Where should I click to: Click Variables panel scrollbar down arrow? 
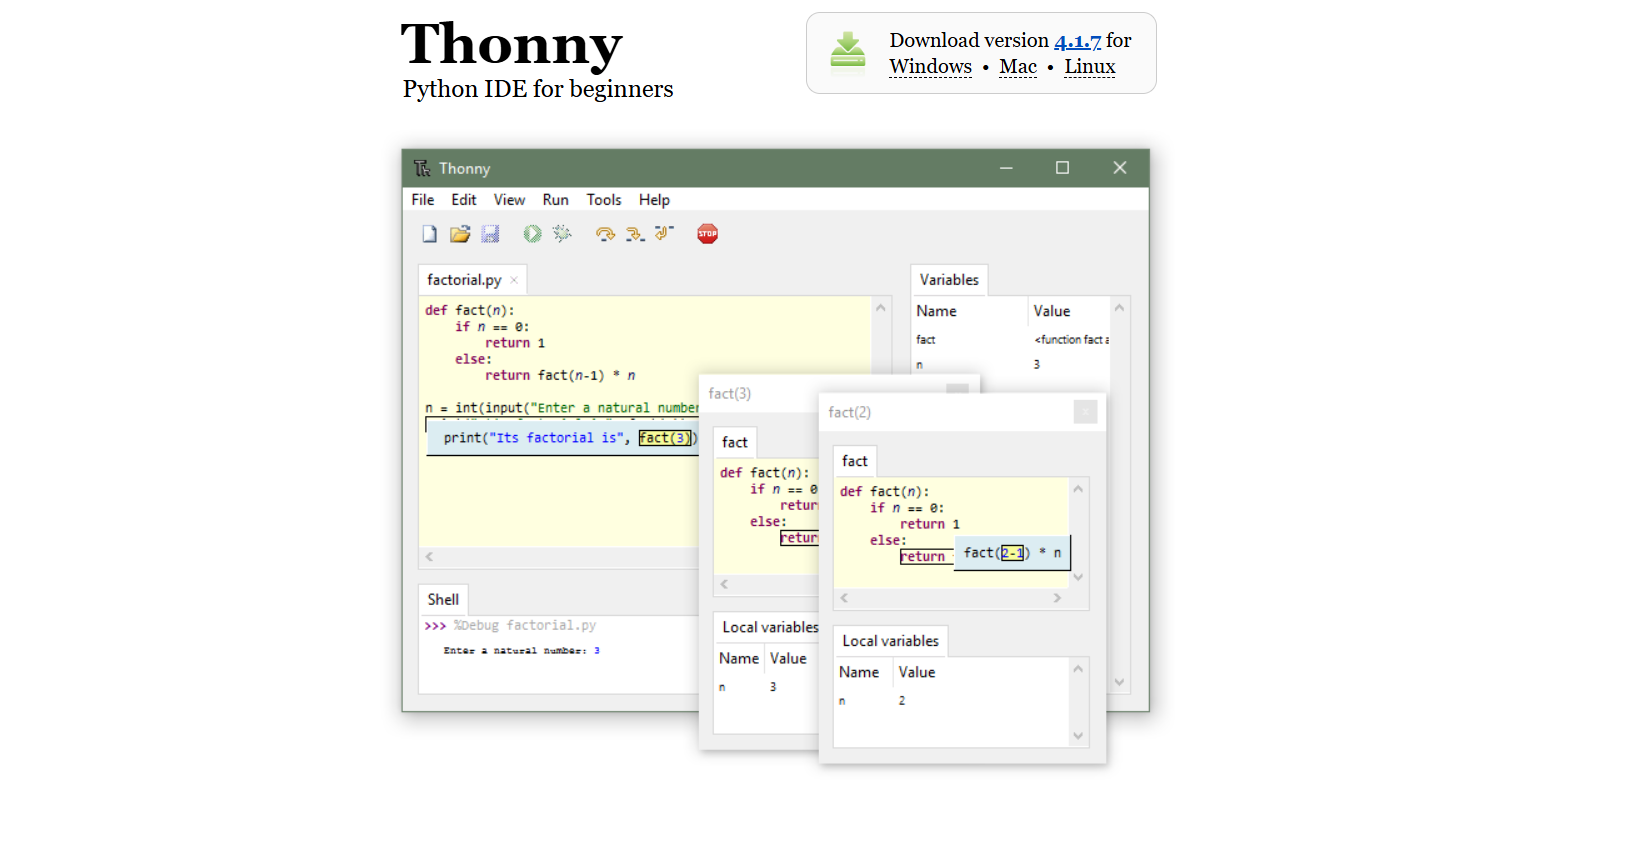click(1119, 682)
